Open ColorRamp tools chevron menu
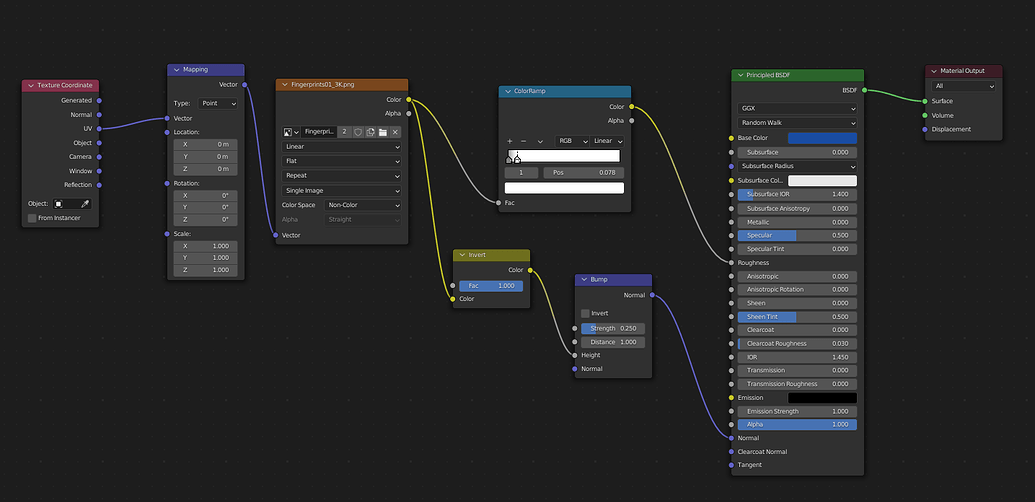This screenshot has width=1035, height=502. click(540, 141)
